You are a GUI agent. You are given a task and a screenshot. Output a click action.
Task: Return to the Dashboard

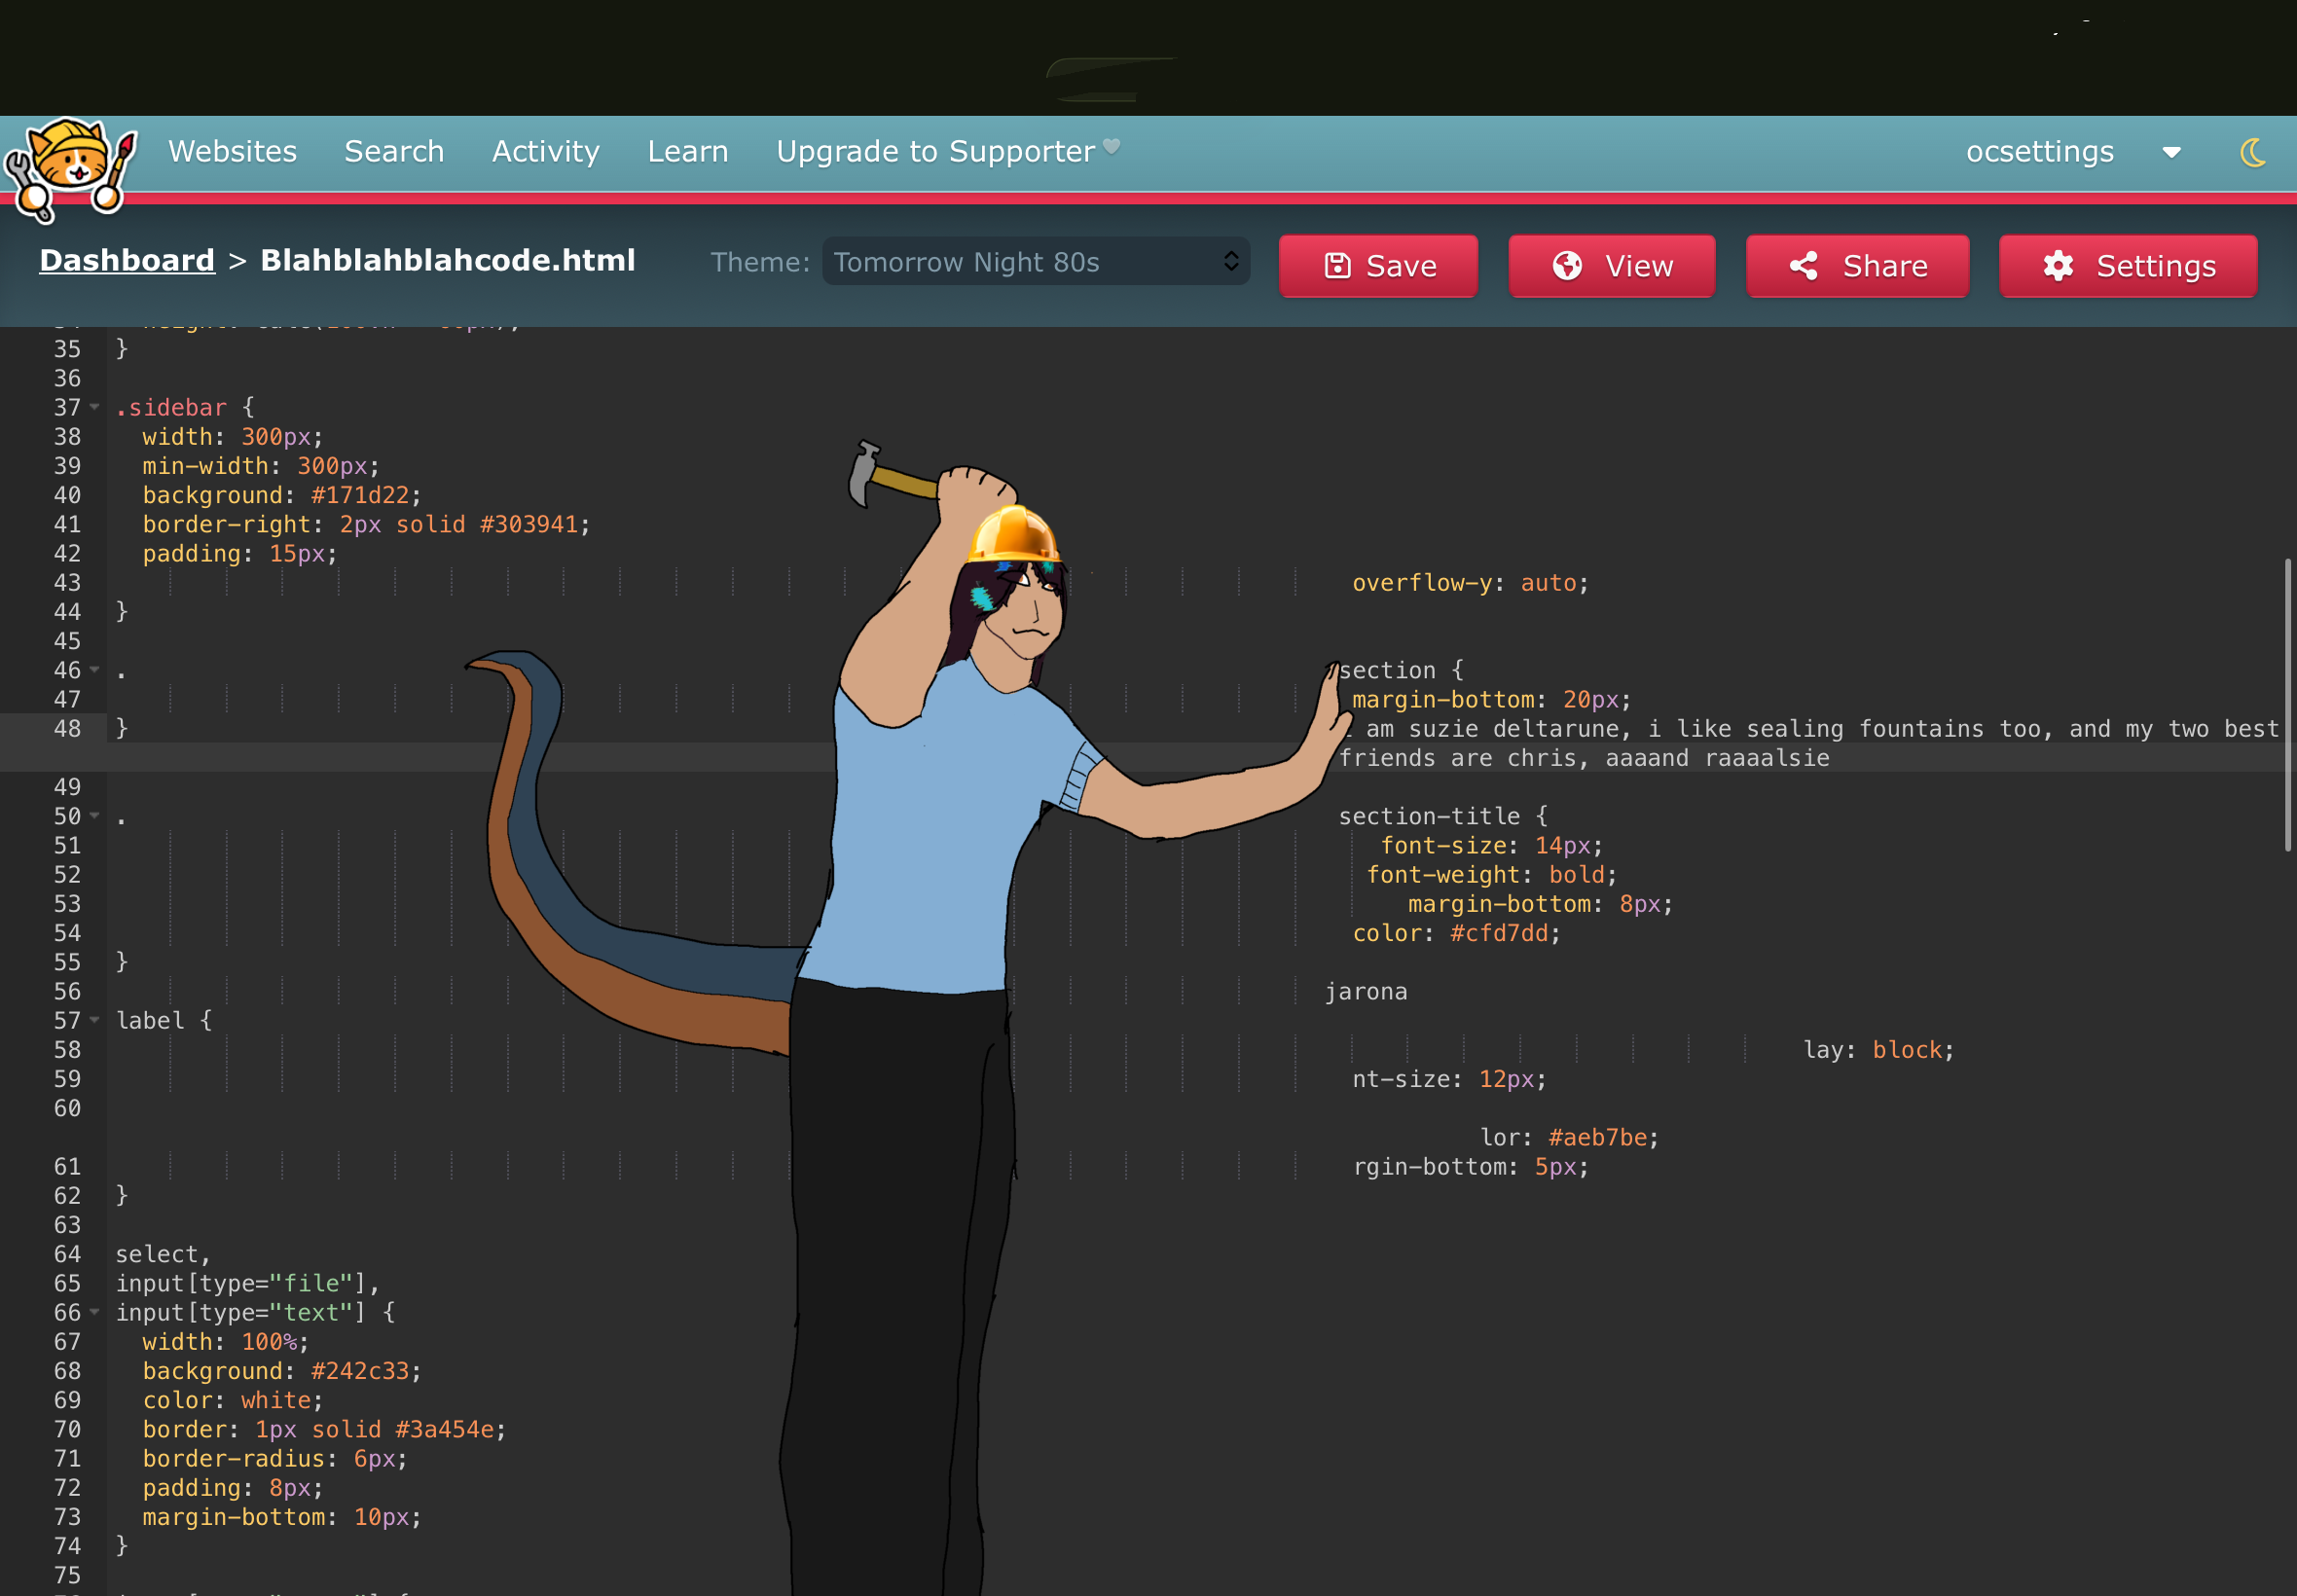click(127, 260)
